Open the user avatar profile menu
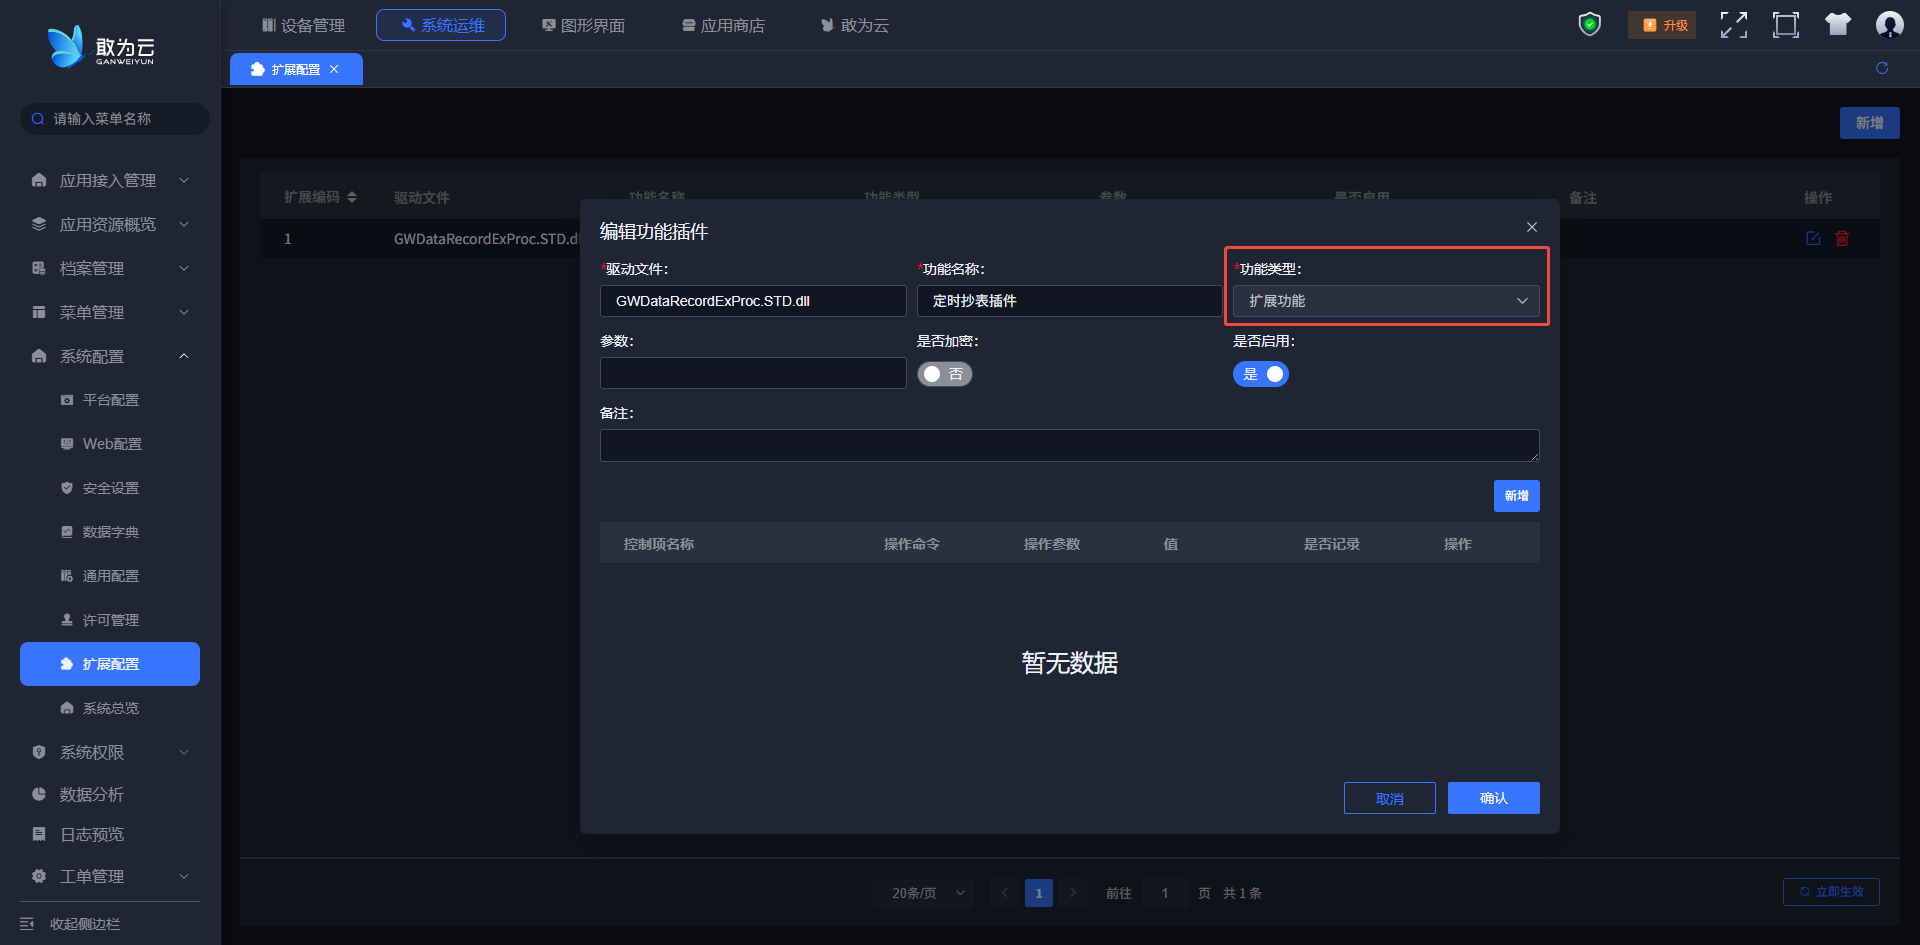This screenshot has height=945, width=1920. (1889, 25)
